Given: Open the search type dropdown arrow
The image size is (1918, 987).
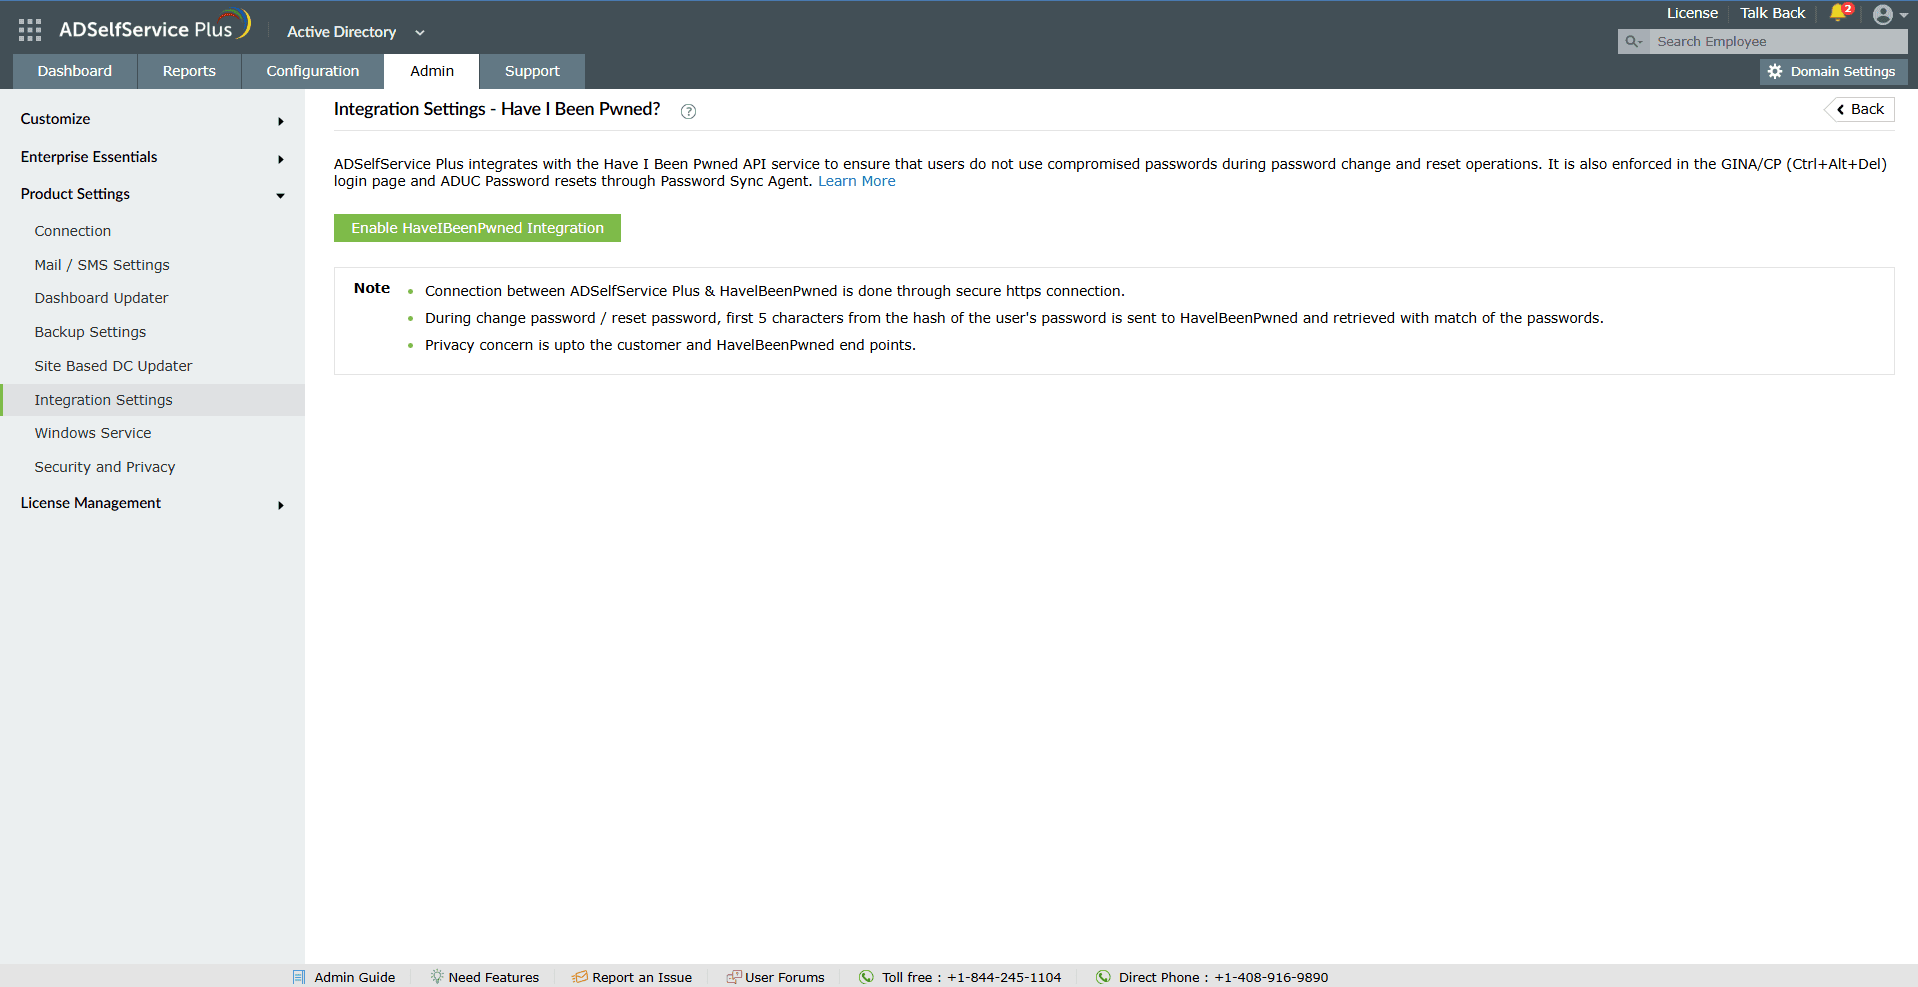Looking at the screenshot, I should (x=1641, y=42).
